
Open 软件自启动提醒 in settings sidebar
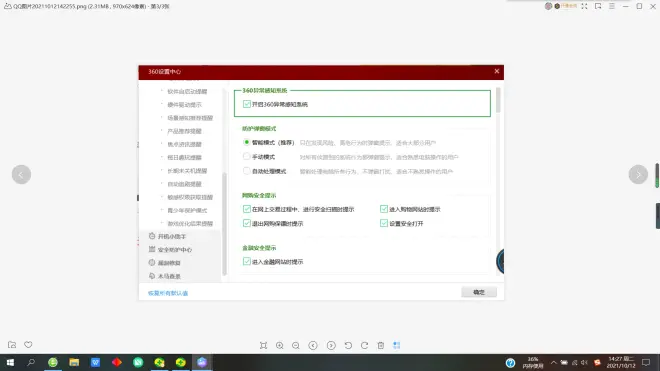click(187, 91)
